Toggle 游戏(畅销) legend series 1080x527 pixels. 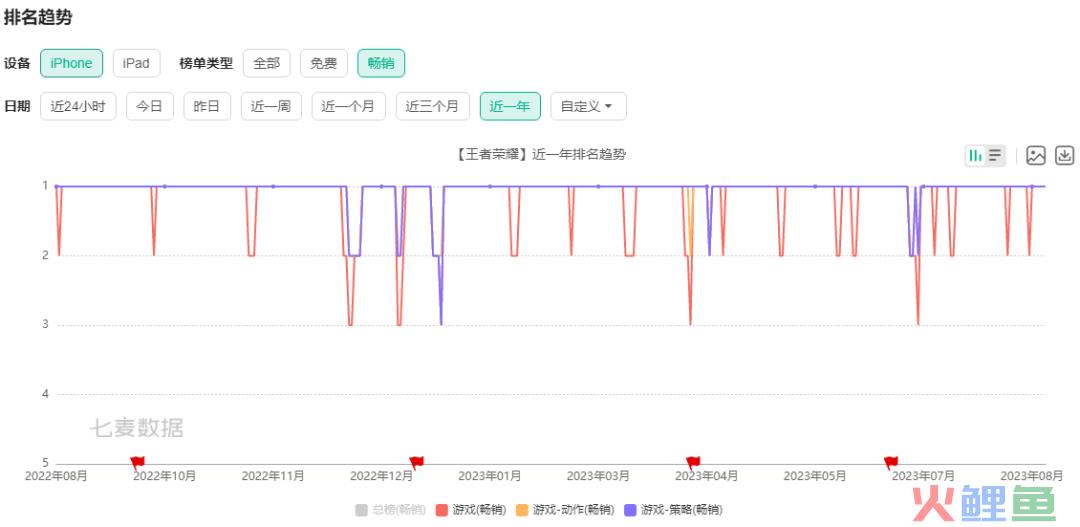pos(471,510)
